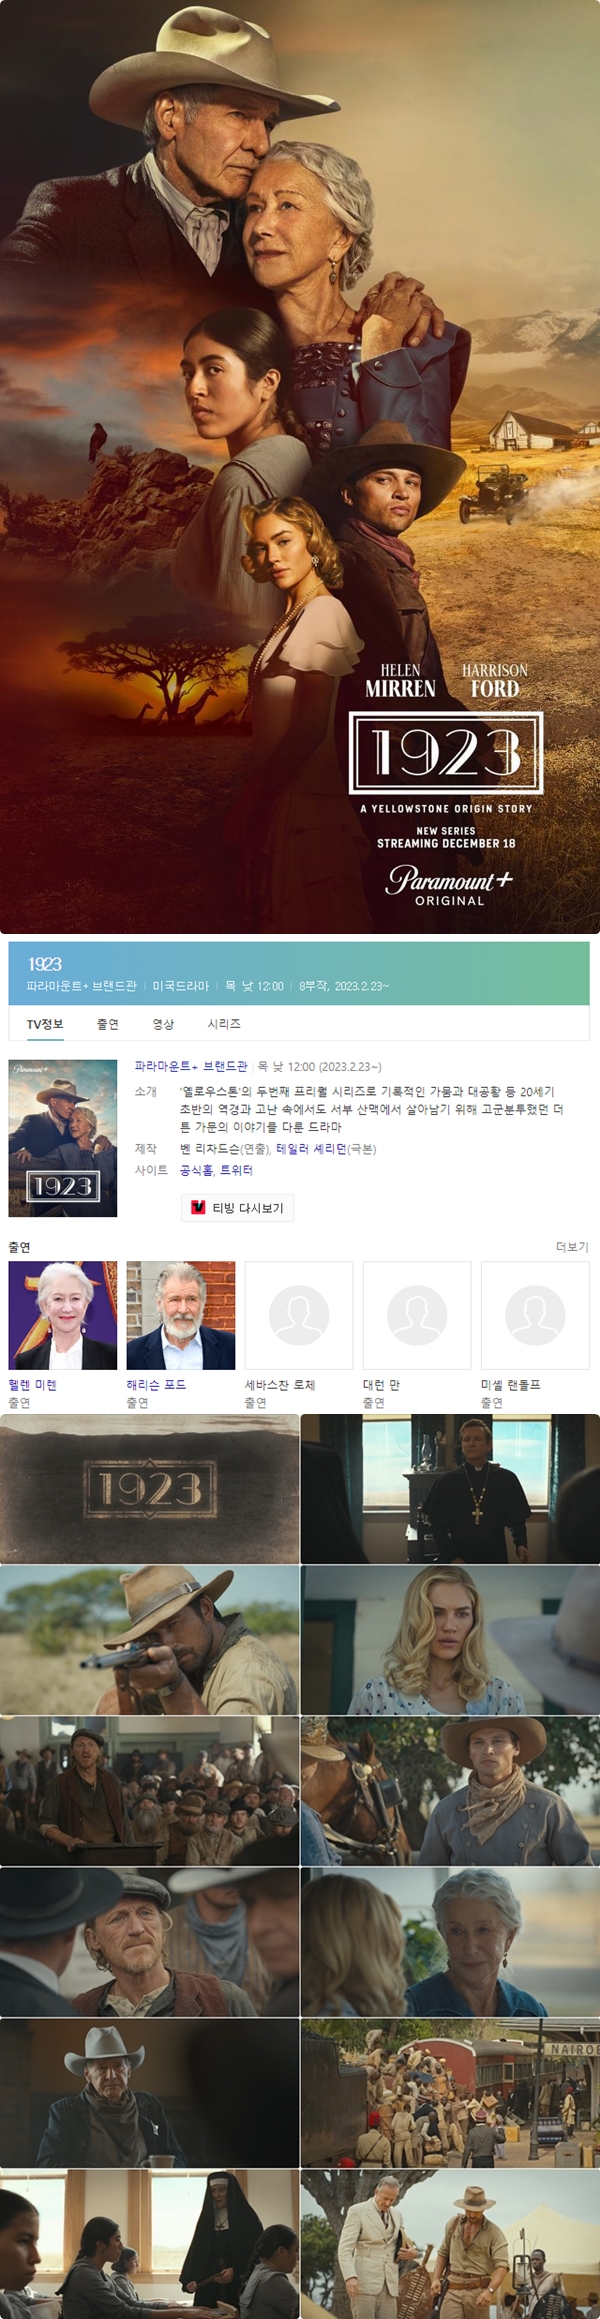600x2319 pixels.
Task: Open 헬렌 미렌 cast name link
Action: (x=32, y=1385)
